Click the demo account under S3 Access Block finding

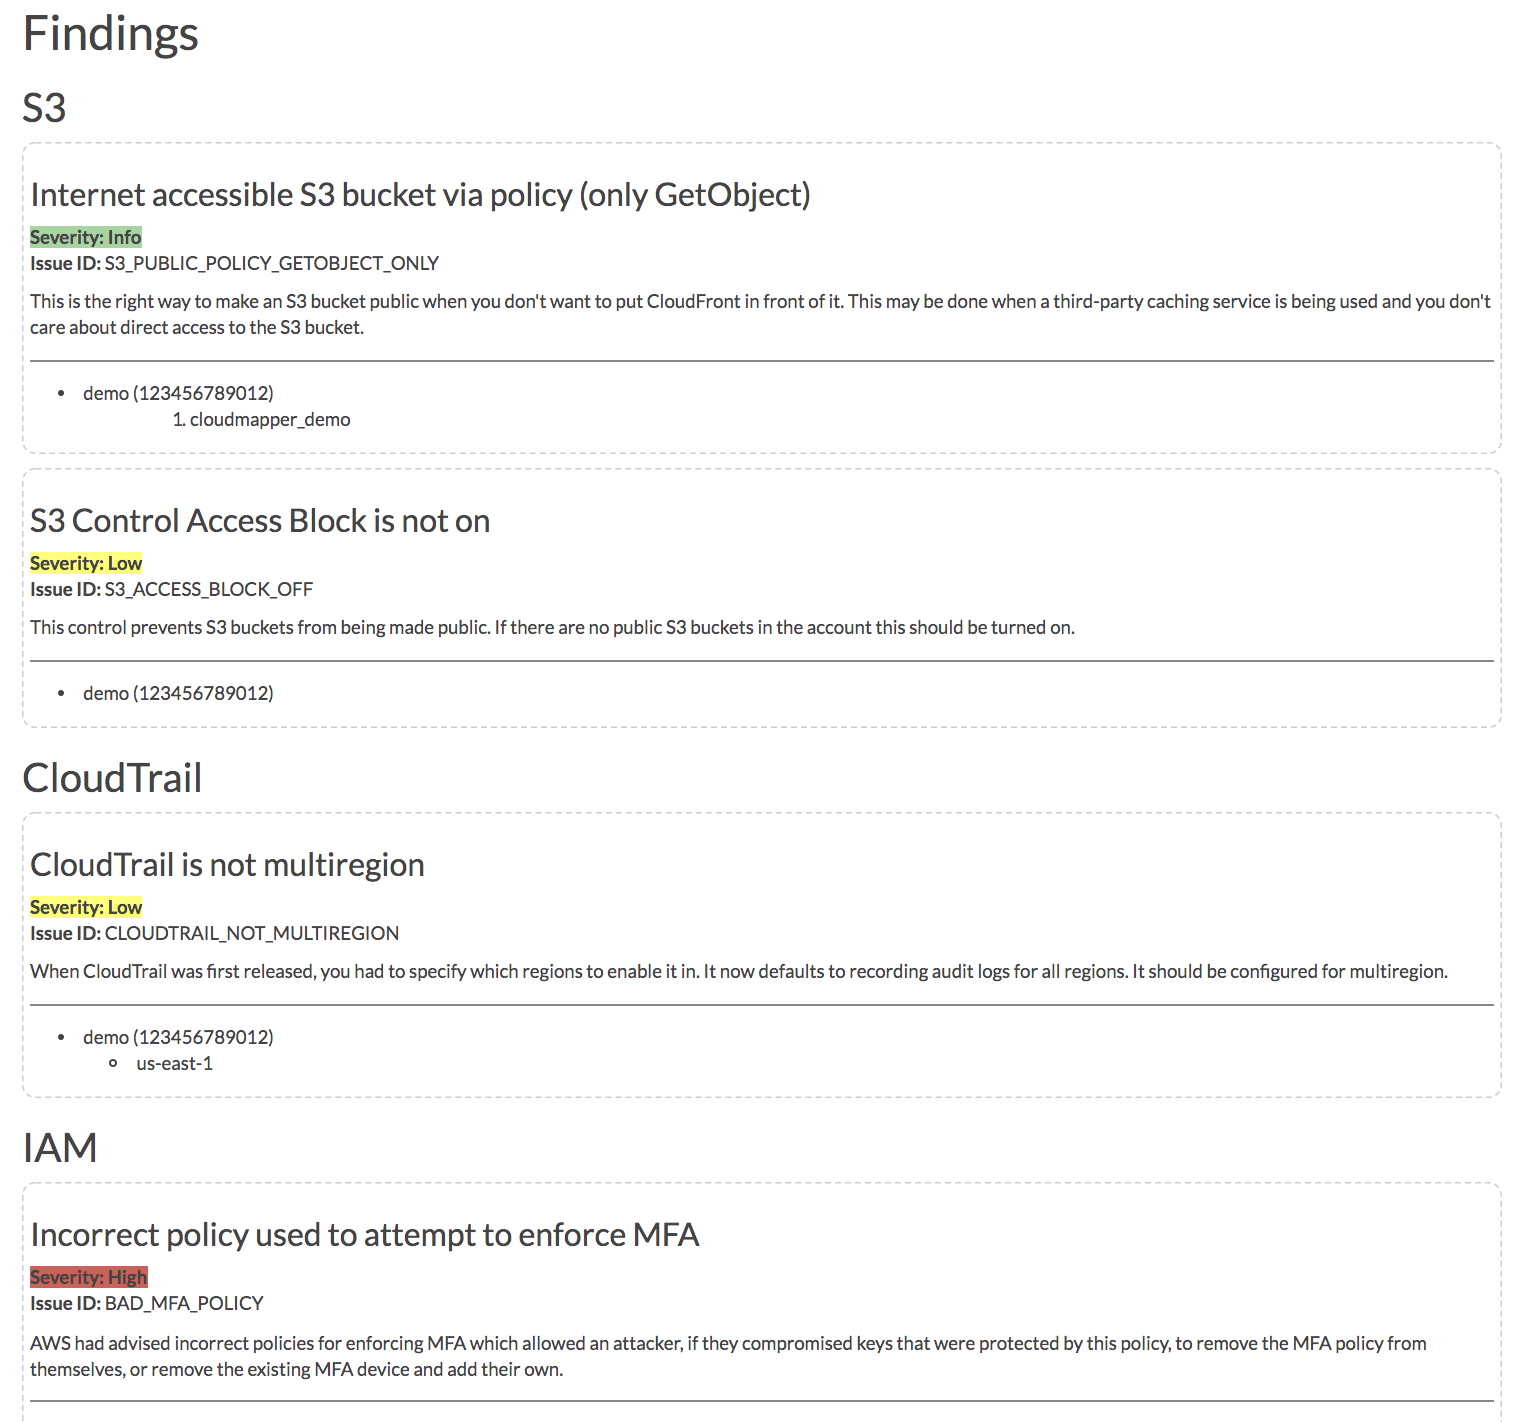[178, 693]
